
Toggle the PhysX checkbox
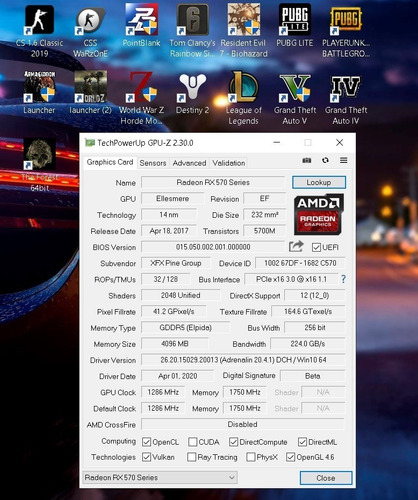click(x=250, y=457)
